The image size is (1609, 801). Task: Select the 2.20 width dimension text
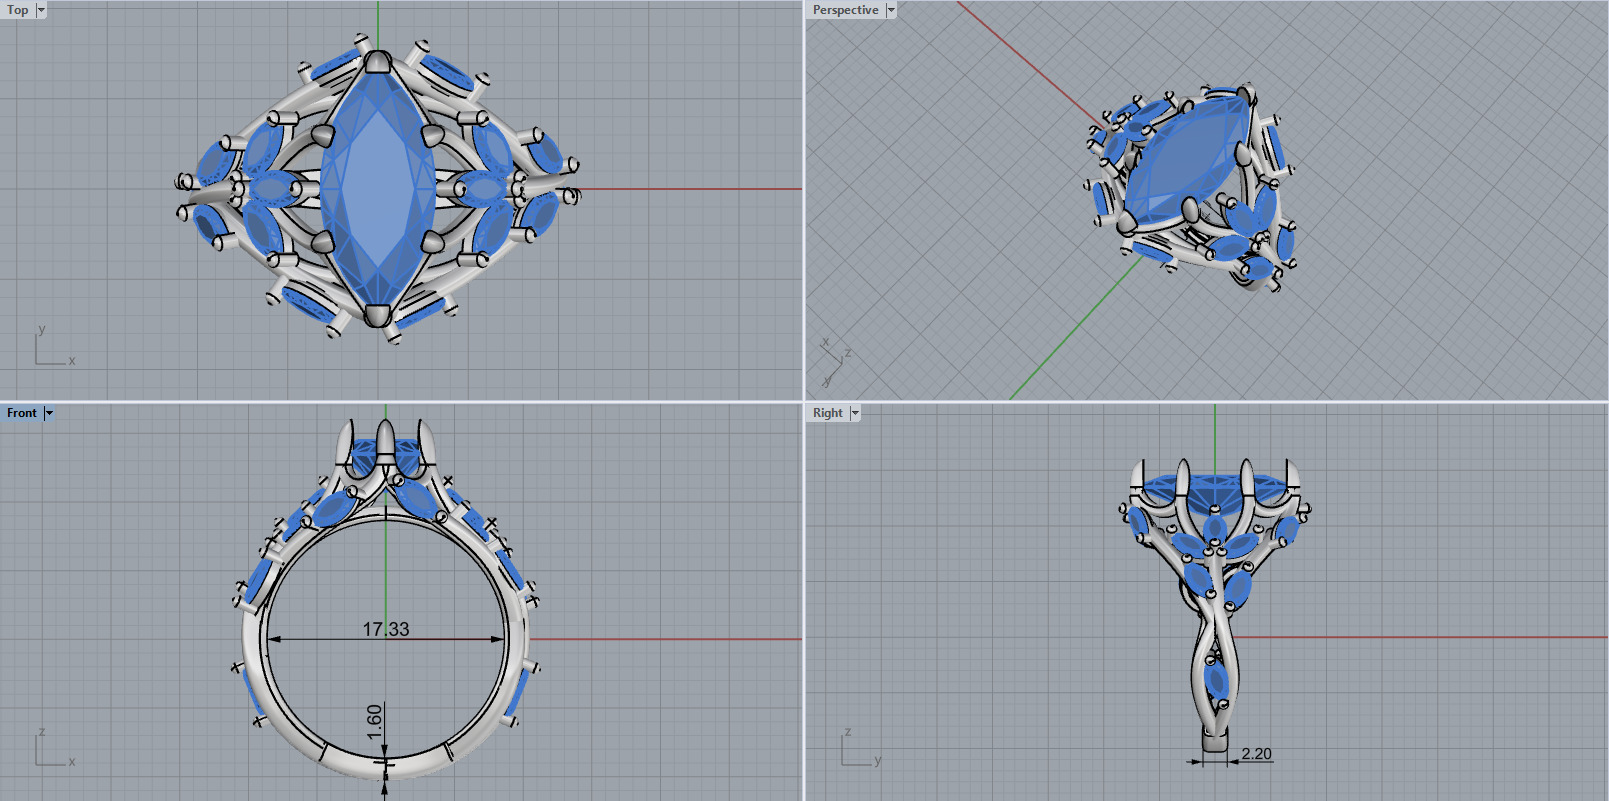1257,754
